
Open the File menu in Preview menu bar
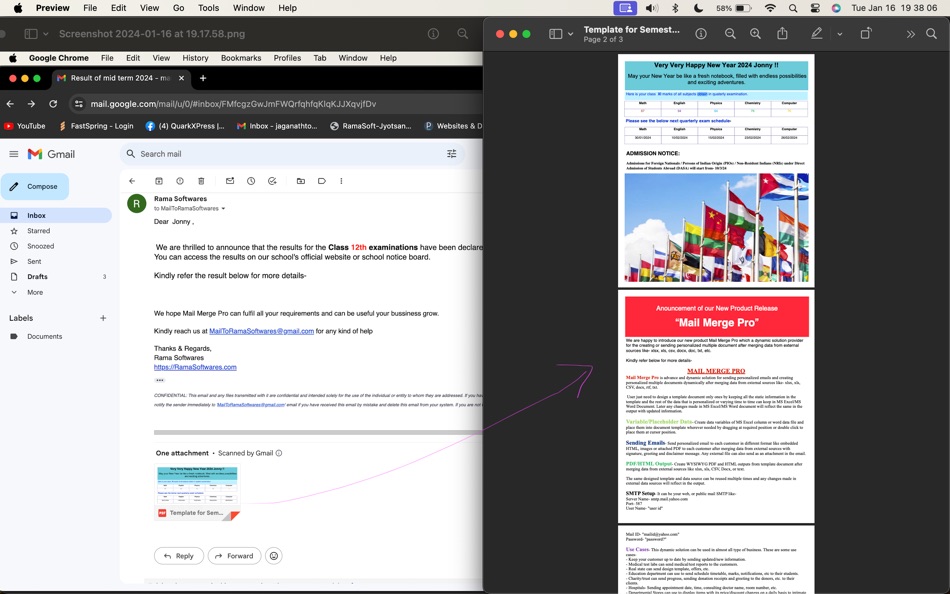[x=90, y=8]
